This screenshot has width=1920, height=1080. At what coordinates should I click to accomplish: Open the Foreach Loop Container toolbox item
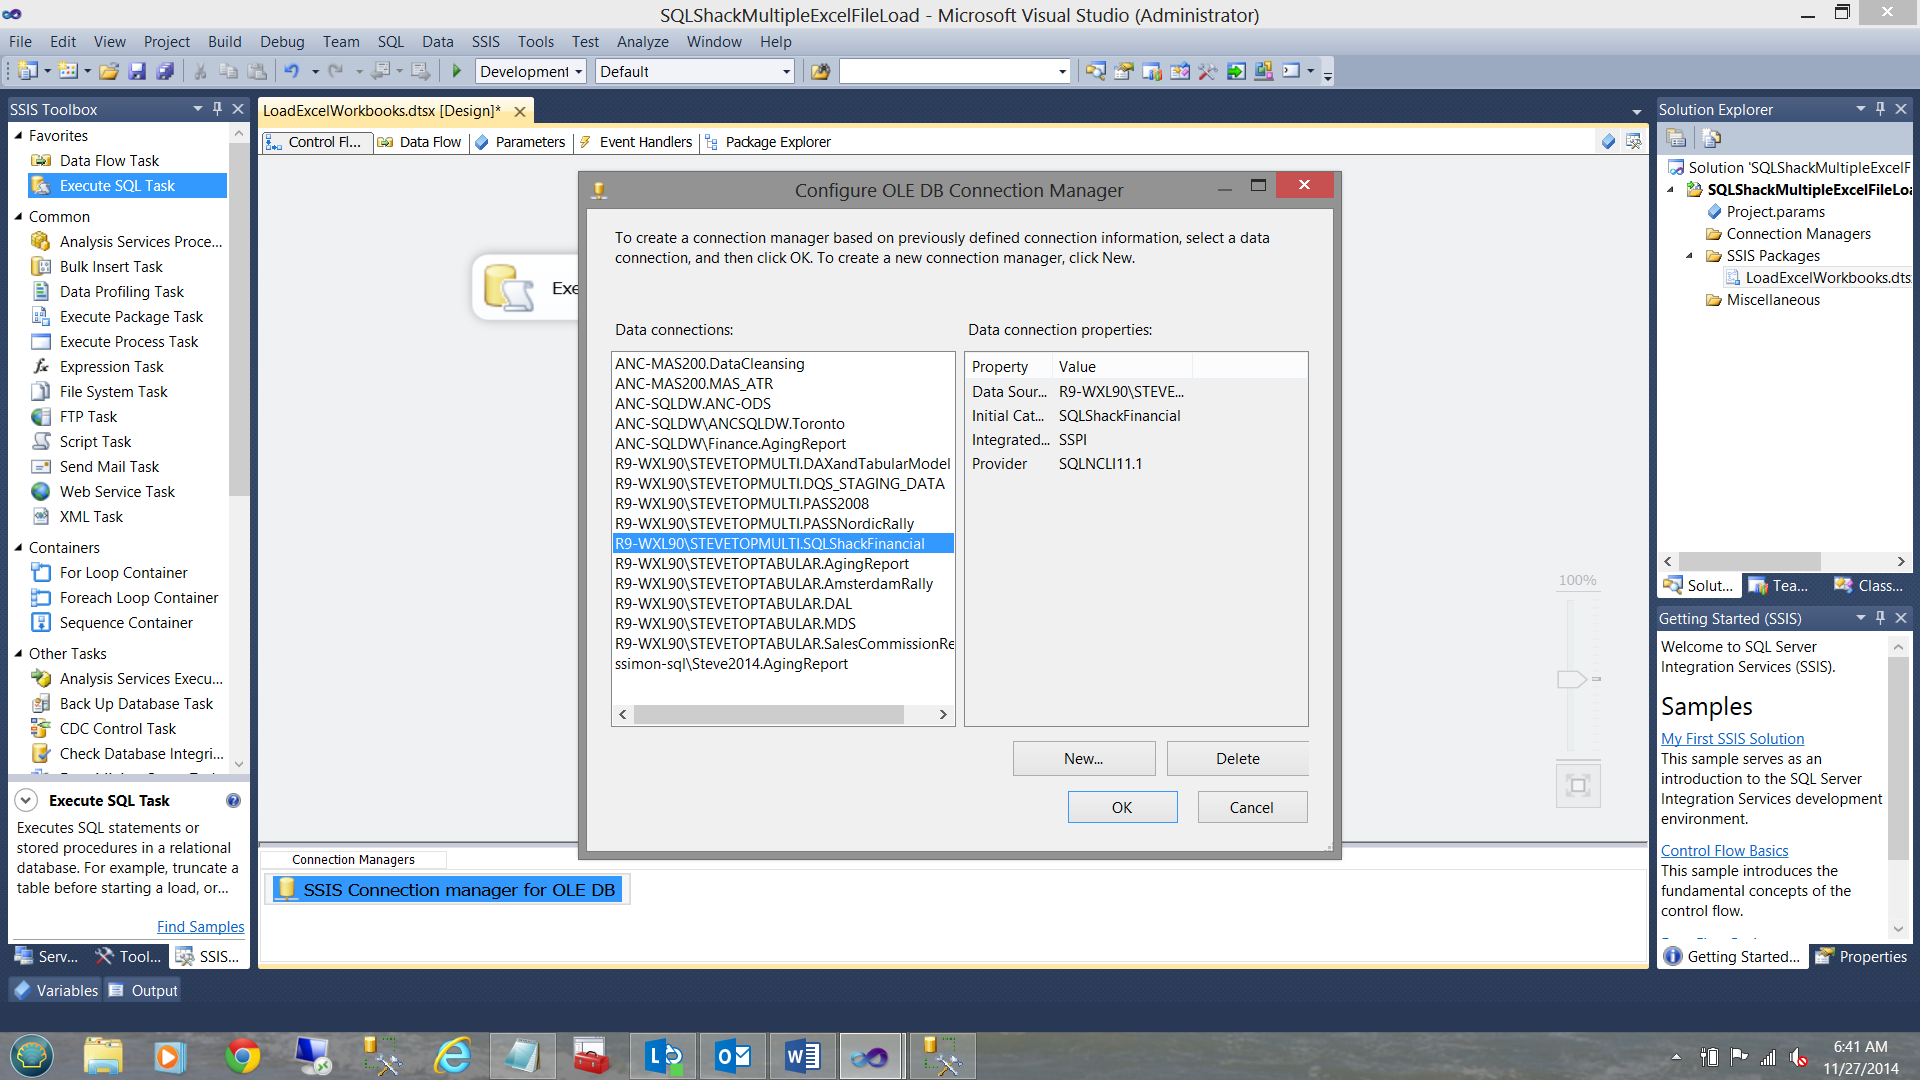[138, 598]
